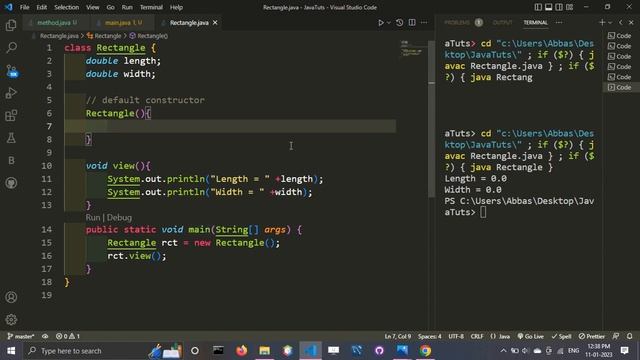This screenshot has width=640, height=360.
Task: Open the Accounts menu icon
Action: point(11,297)
